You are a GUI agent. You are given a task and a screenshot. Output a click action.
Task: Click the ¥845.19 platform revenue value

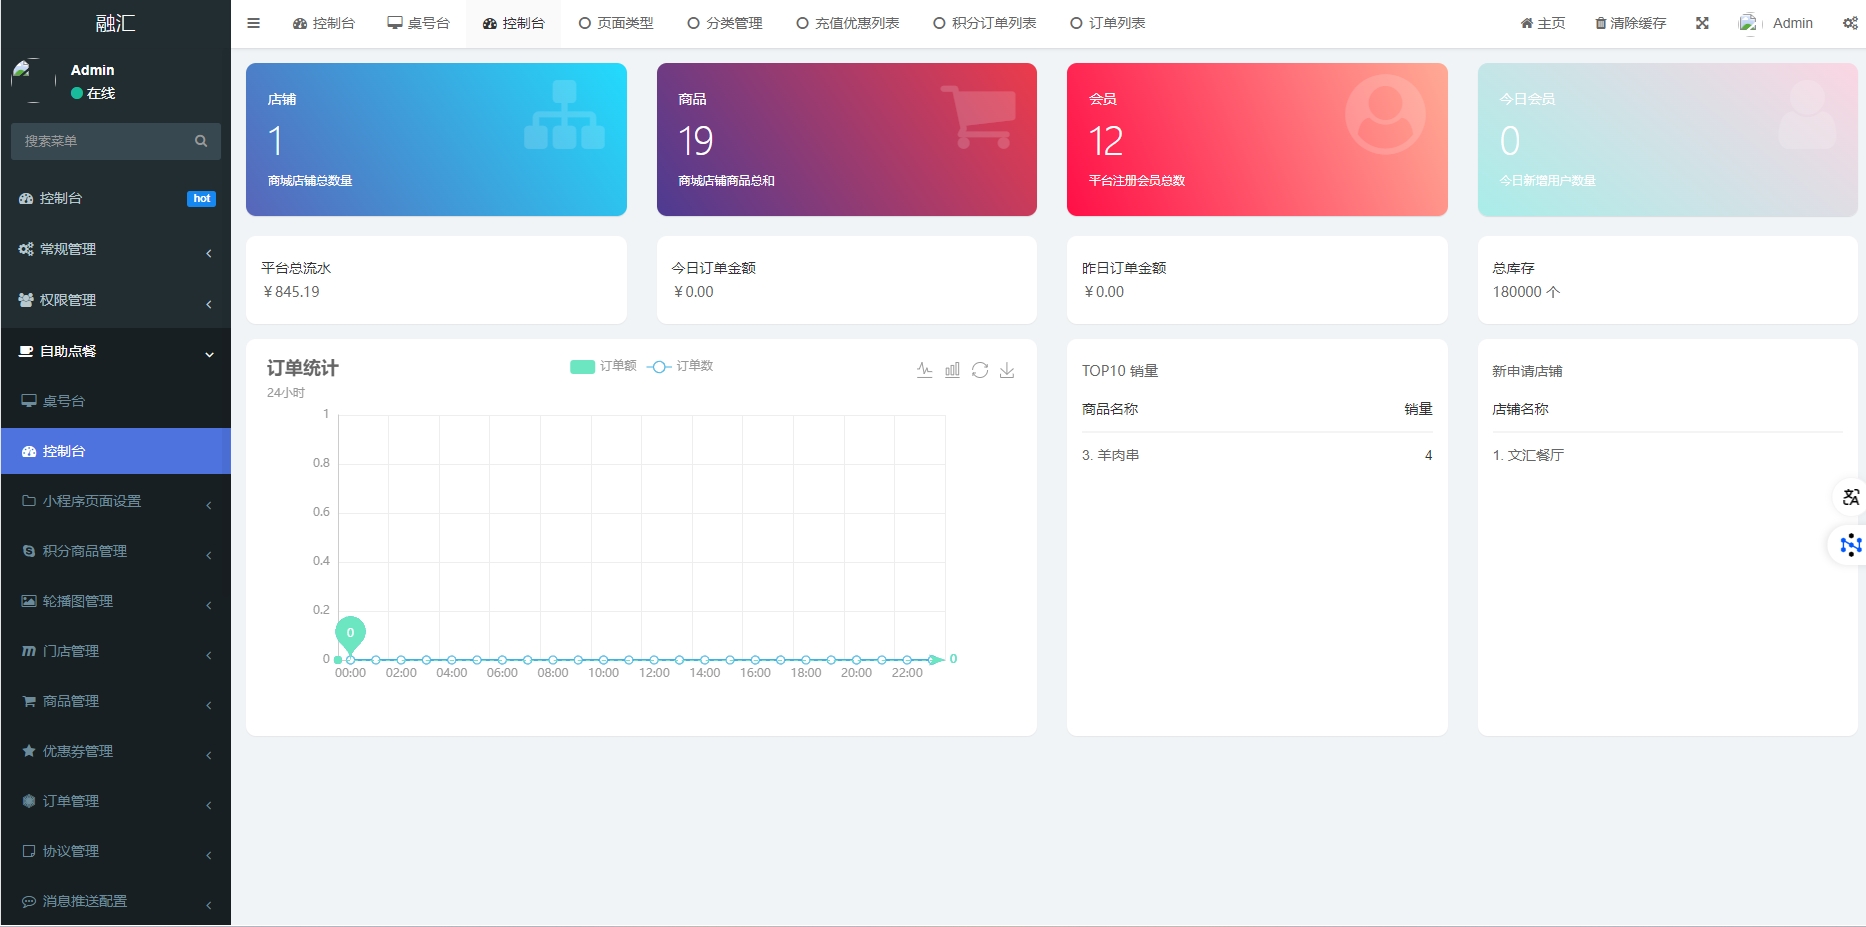(291, 292)
